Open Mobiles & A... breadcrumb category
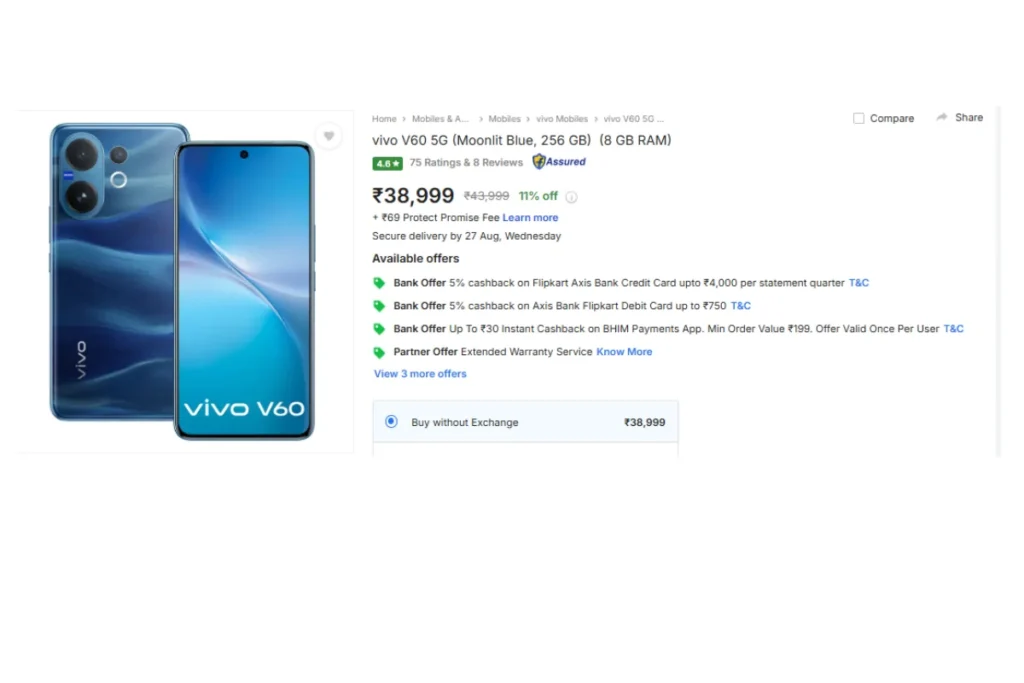 click(x=440, y=119)
